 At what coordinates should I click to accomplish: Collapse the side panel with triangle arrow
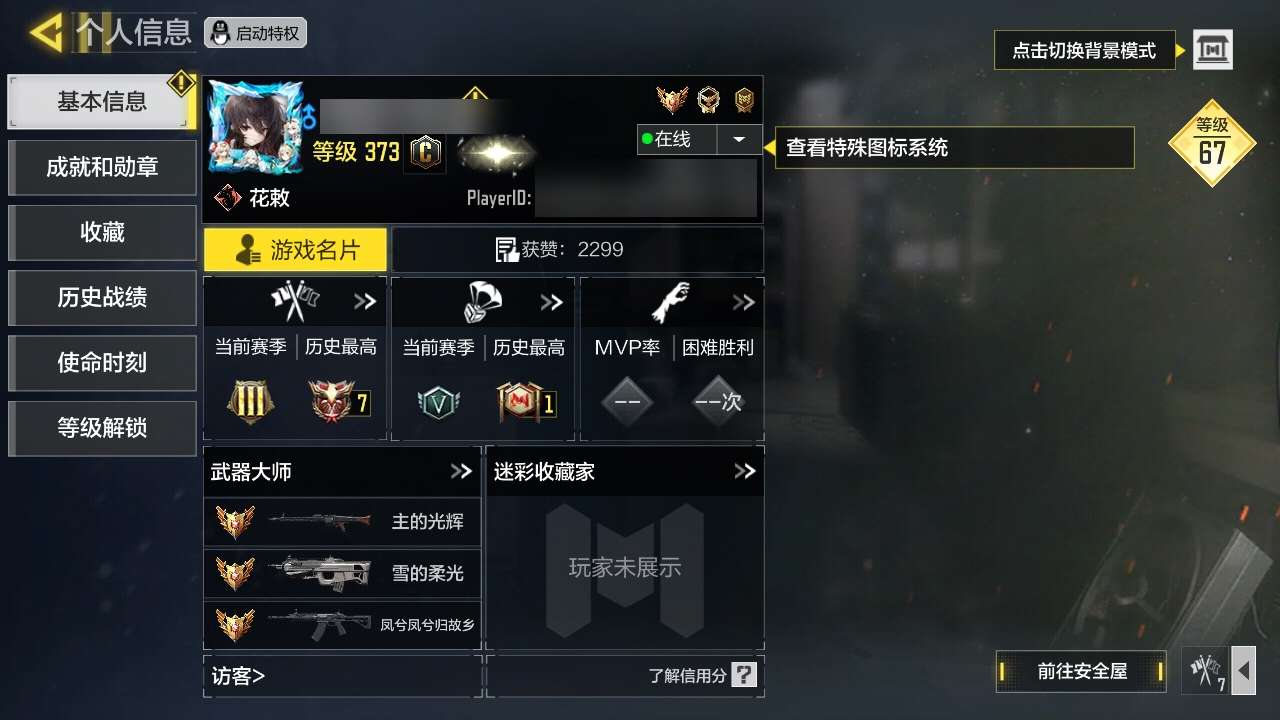[1243, 671]
